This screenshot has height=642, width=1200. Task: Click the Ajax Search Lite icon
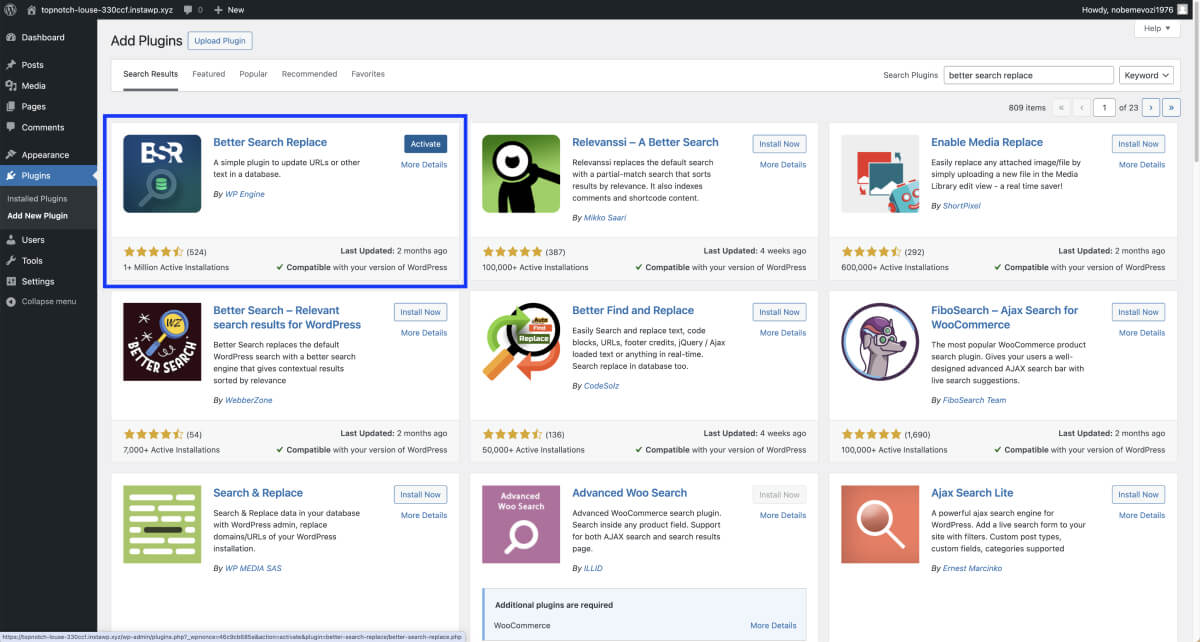[880, 525]
